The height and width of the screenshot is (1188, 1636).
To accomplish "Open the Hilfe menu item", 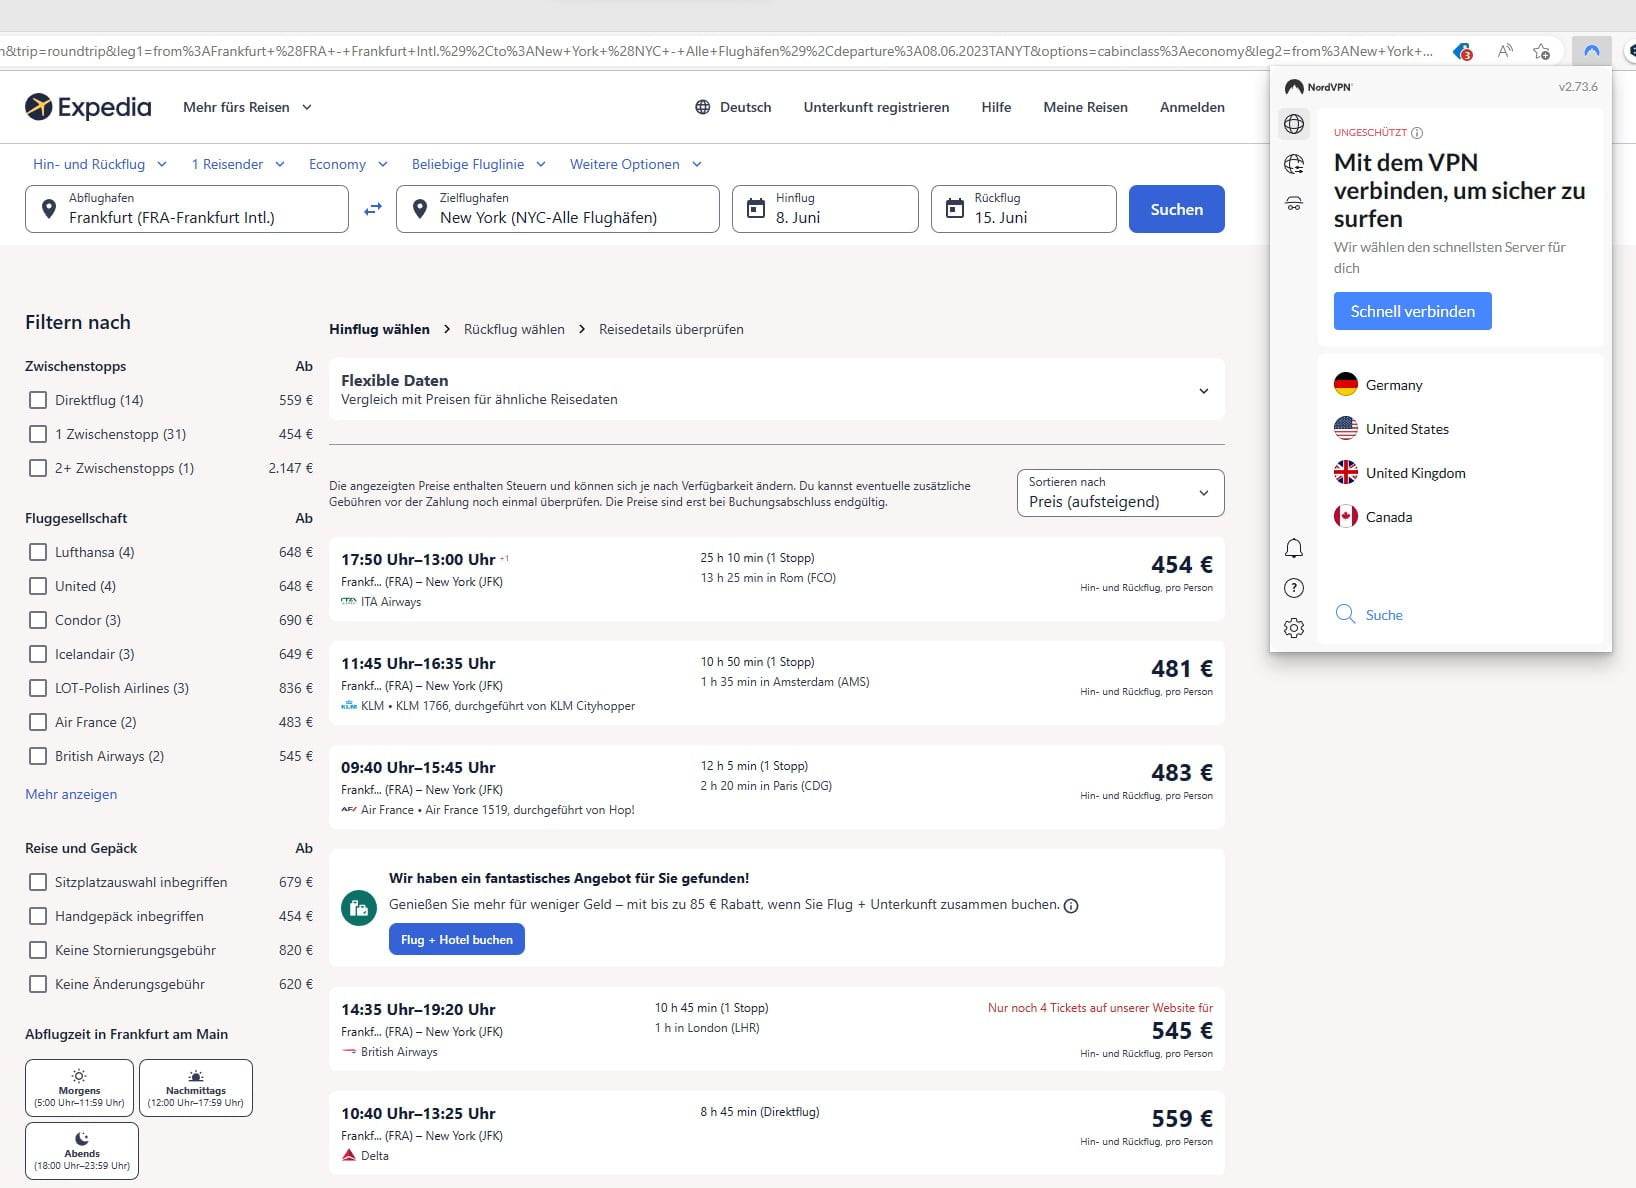I will [x=996, y=107].
